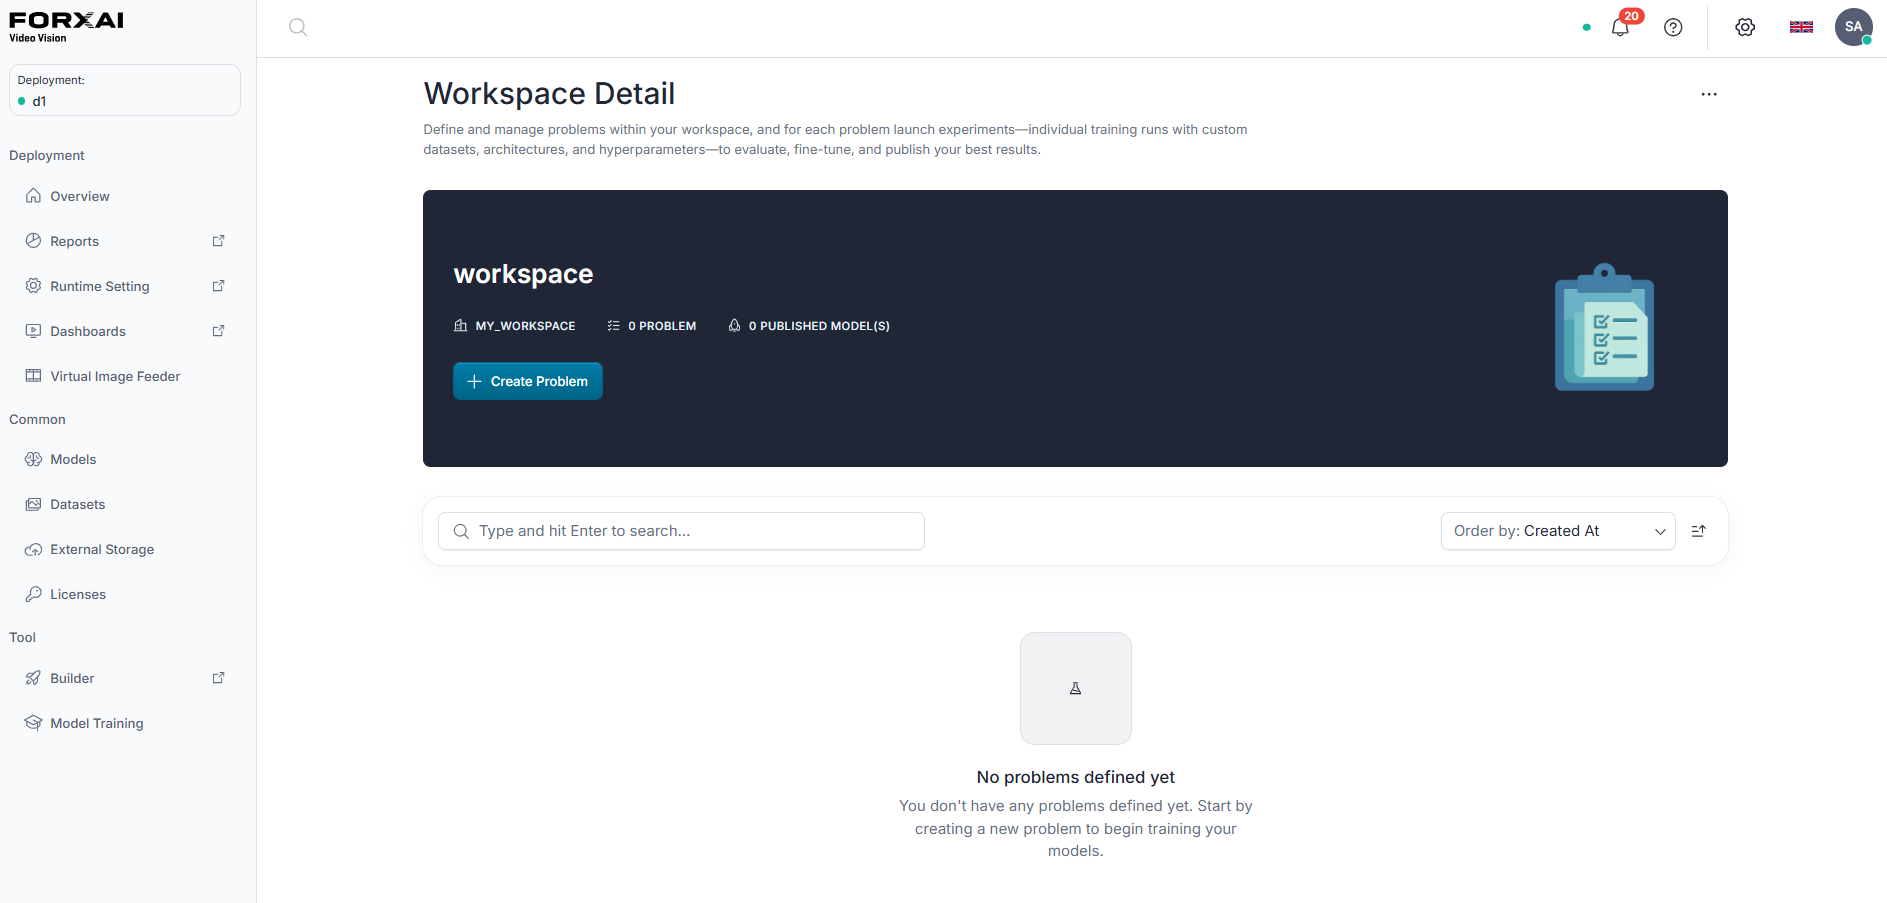Click the Model Training graduation cap icon
The image size is (1887, 903).
34,723
